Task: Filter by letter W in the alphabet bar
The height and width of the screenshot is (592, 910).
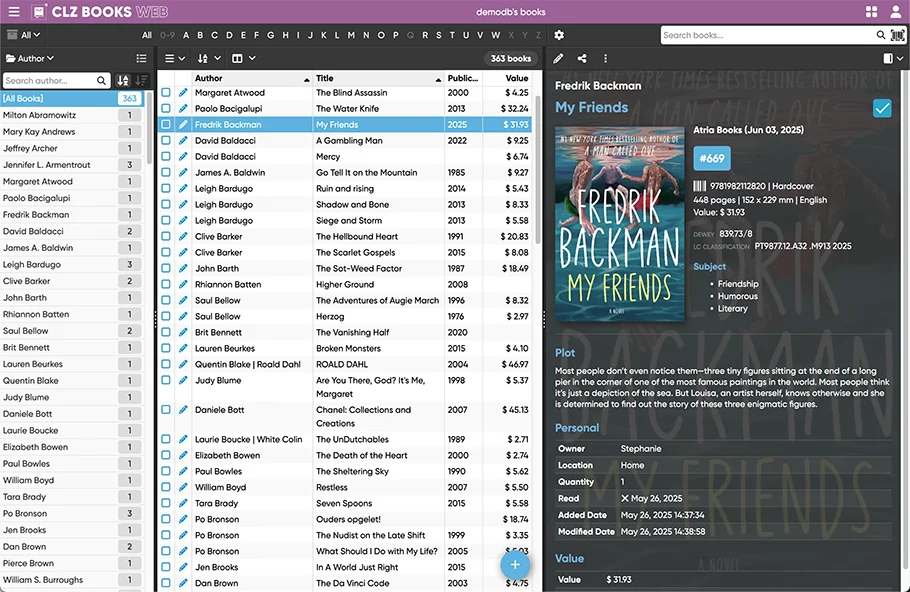Action: tap(496, 35)
